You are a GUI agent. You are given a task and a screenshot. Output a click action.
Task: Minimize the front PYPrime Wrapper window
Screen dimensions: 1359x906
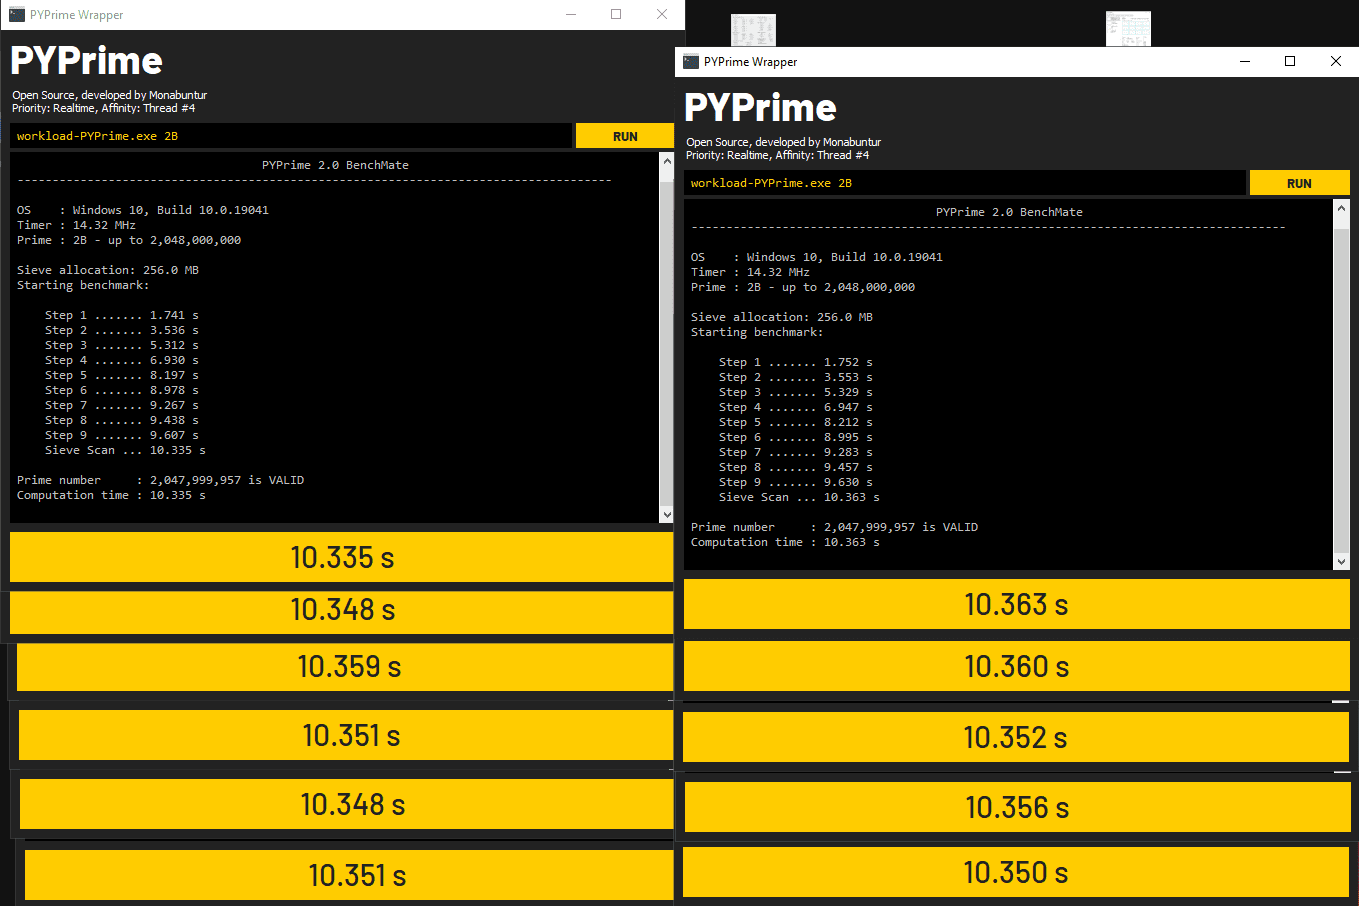click(1245, 62)
